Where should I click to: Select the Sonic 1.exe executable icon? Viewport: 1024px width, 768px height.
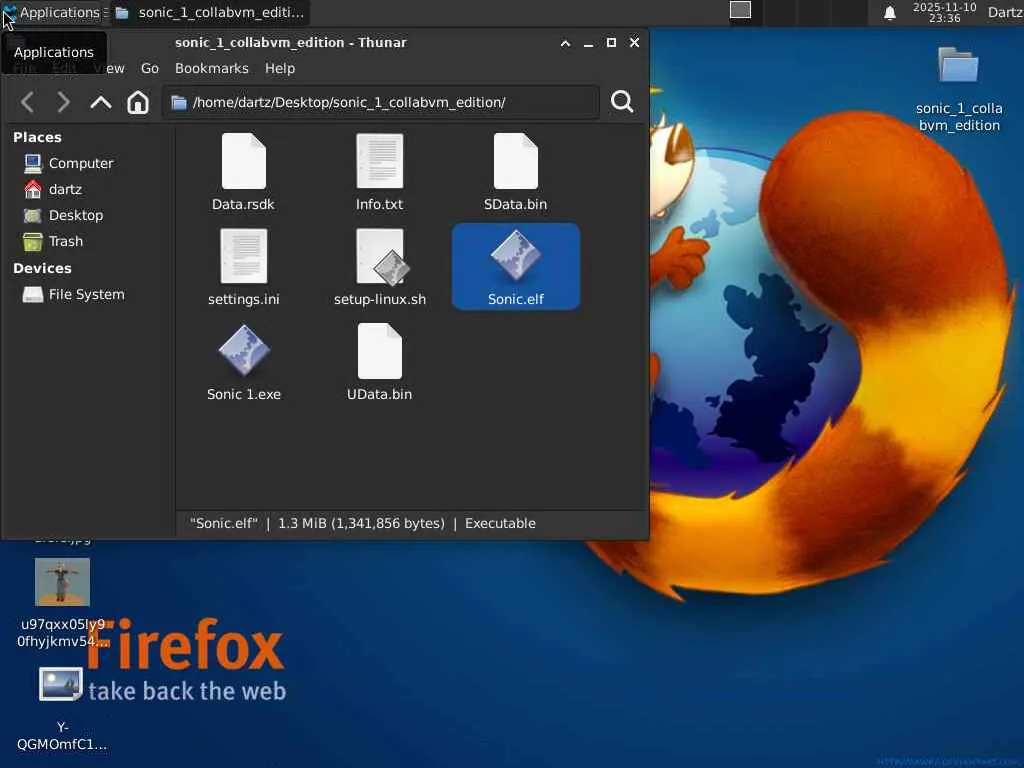[244, 351]
